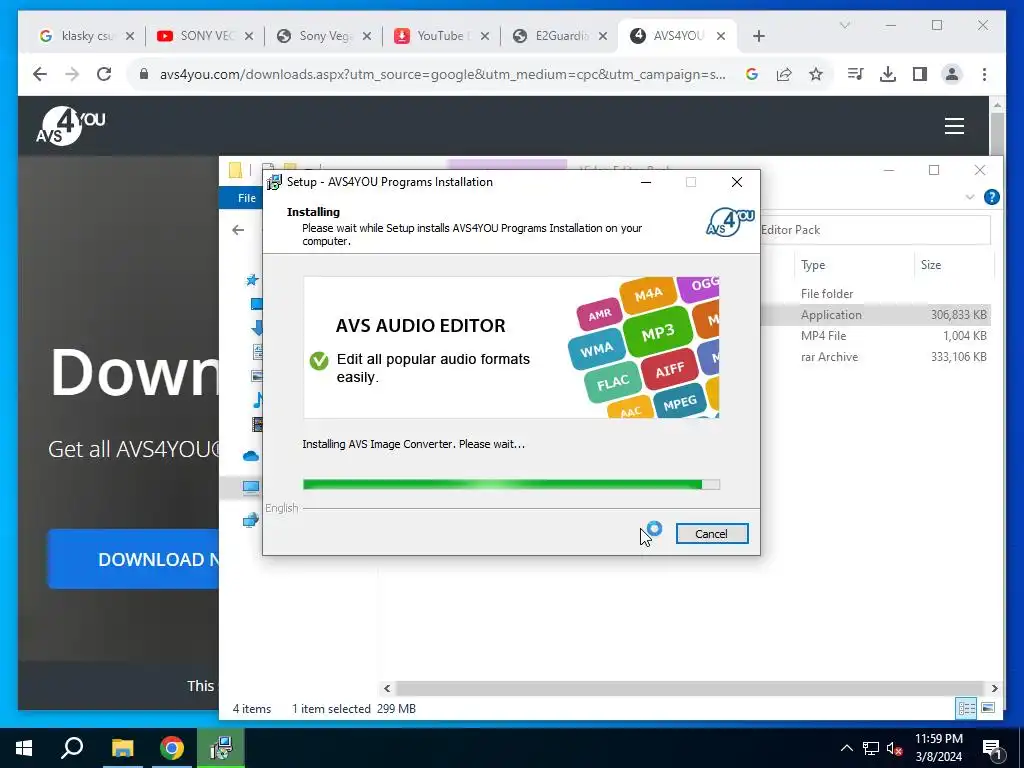Screen dimensions: 1024x768
Task: Share this page icon in Chrome
Action: click(784, 74)
